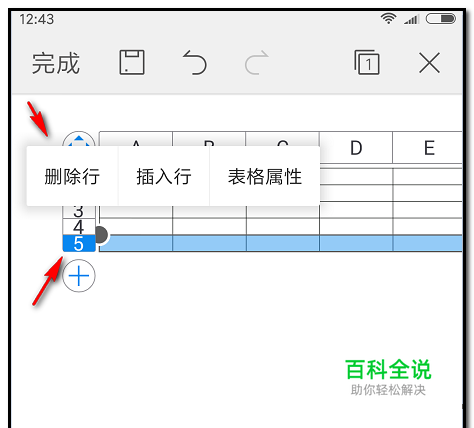This screenshot has height=428, width=474.
Task: Undo the last action
Action: tap(195, 62)
